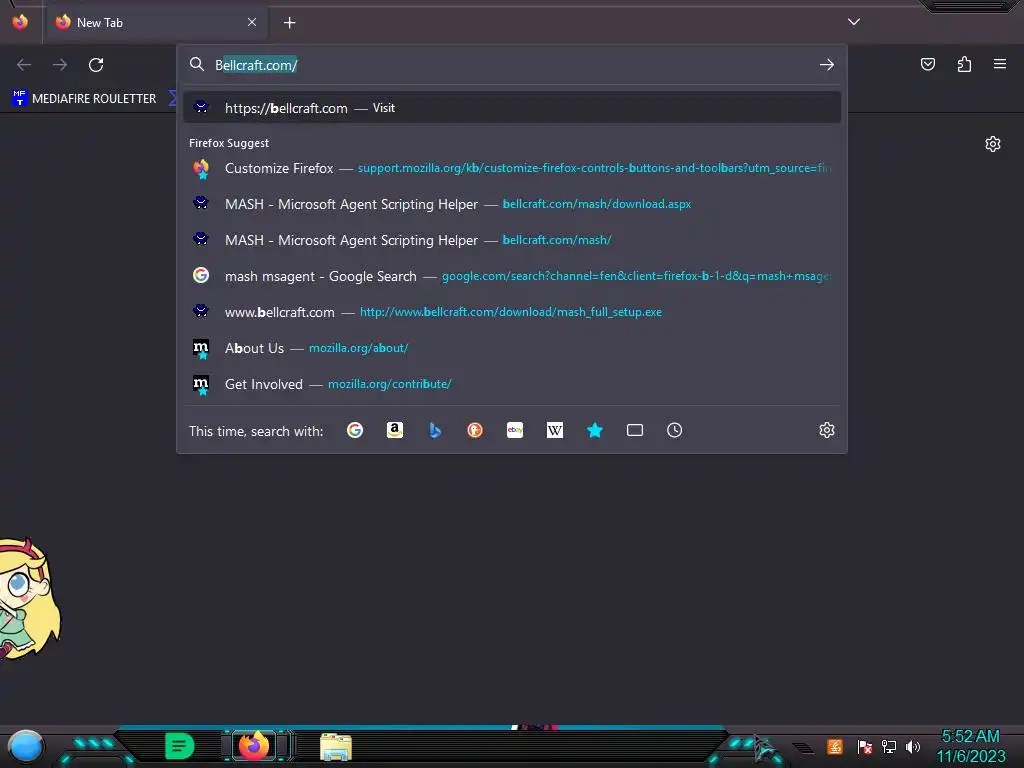Open Save to Pocket button
Image resolution: width=1024 pixels, height=768 pixels.
click(x=927, y=64)
